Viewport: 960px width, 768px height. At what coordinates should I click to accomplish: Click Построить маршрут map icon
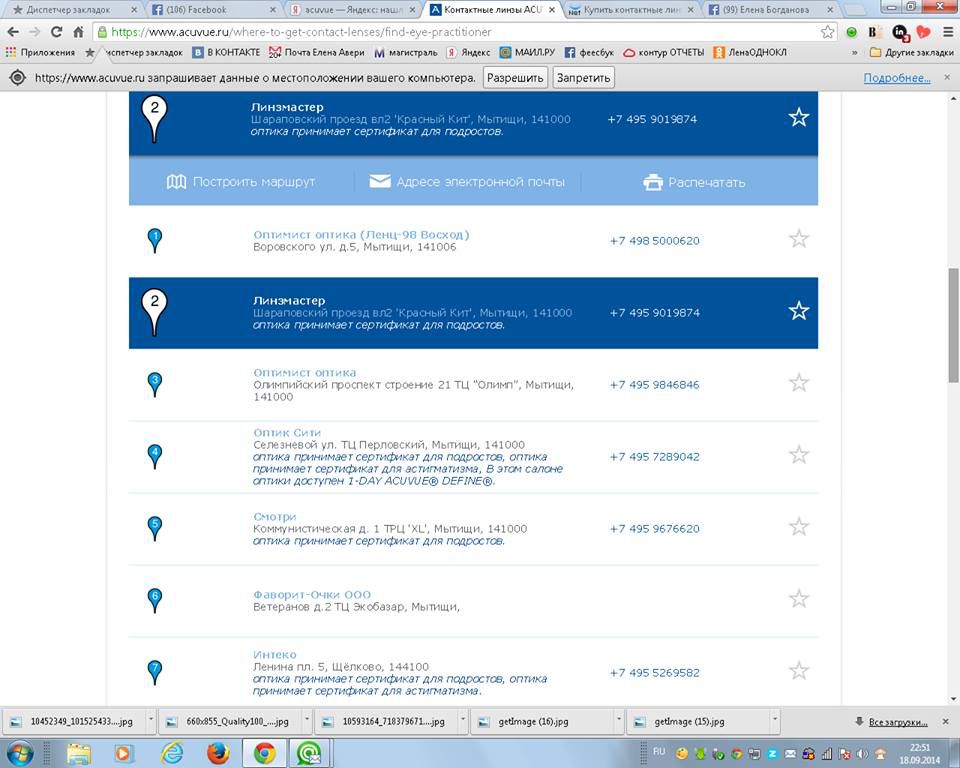tap(176, 182)
